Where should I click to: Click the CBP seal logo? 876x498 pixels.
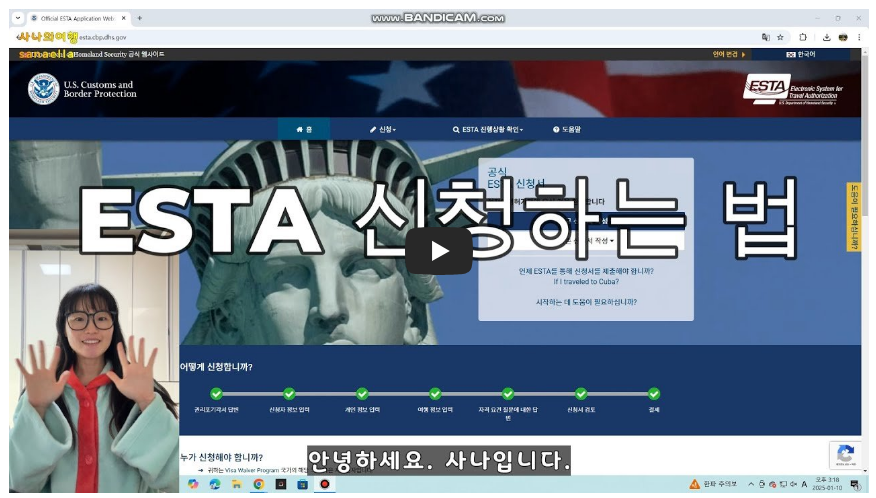pyautogui.click(x=44, y=89)
